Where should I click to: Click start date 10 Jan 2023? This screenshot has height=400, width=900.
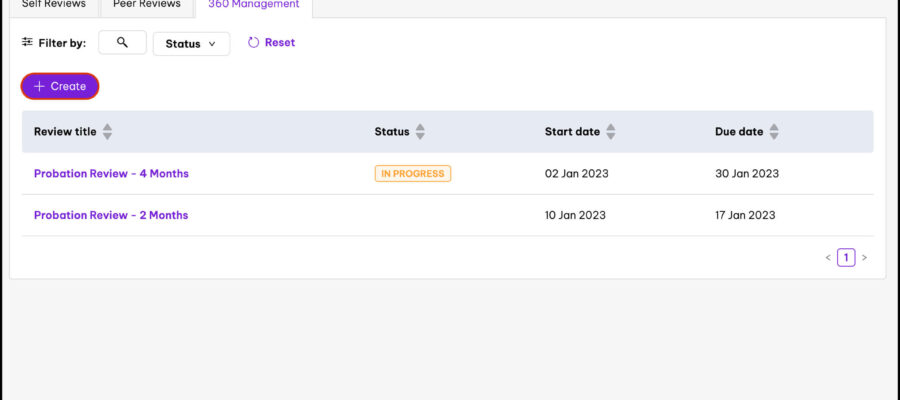point(575,215)
